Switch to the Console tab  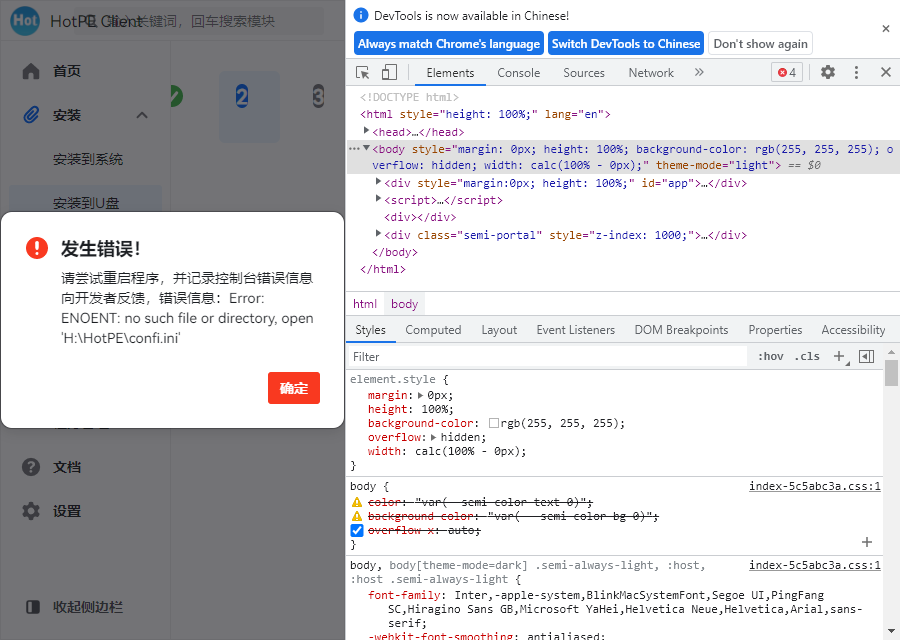[x=518, y=73]
